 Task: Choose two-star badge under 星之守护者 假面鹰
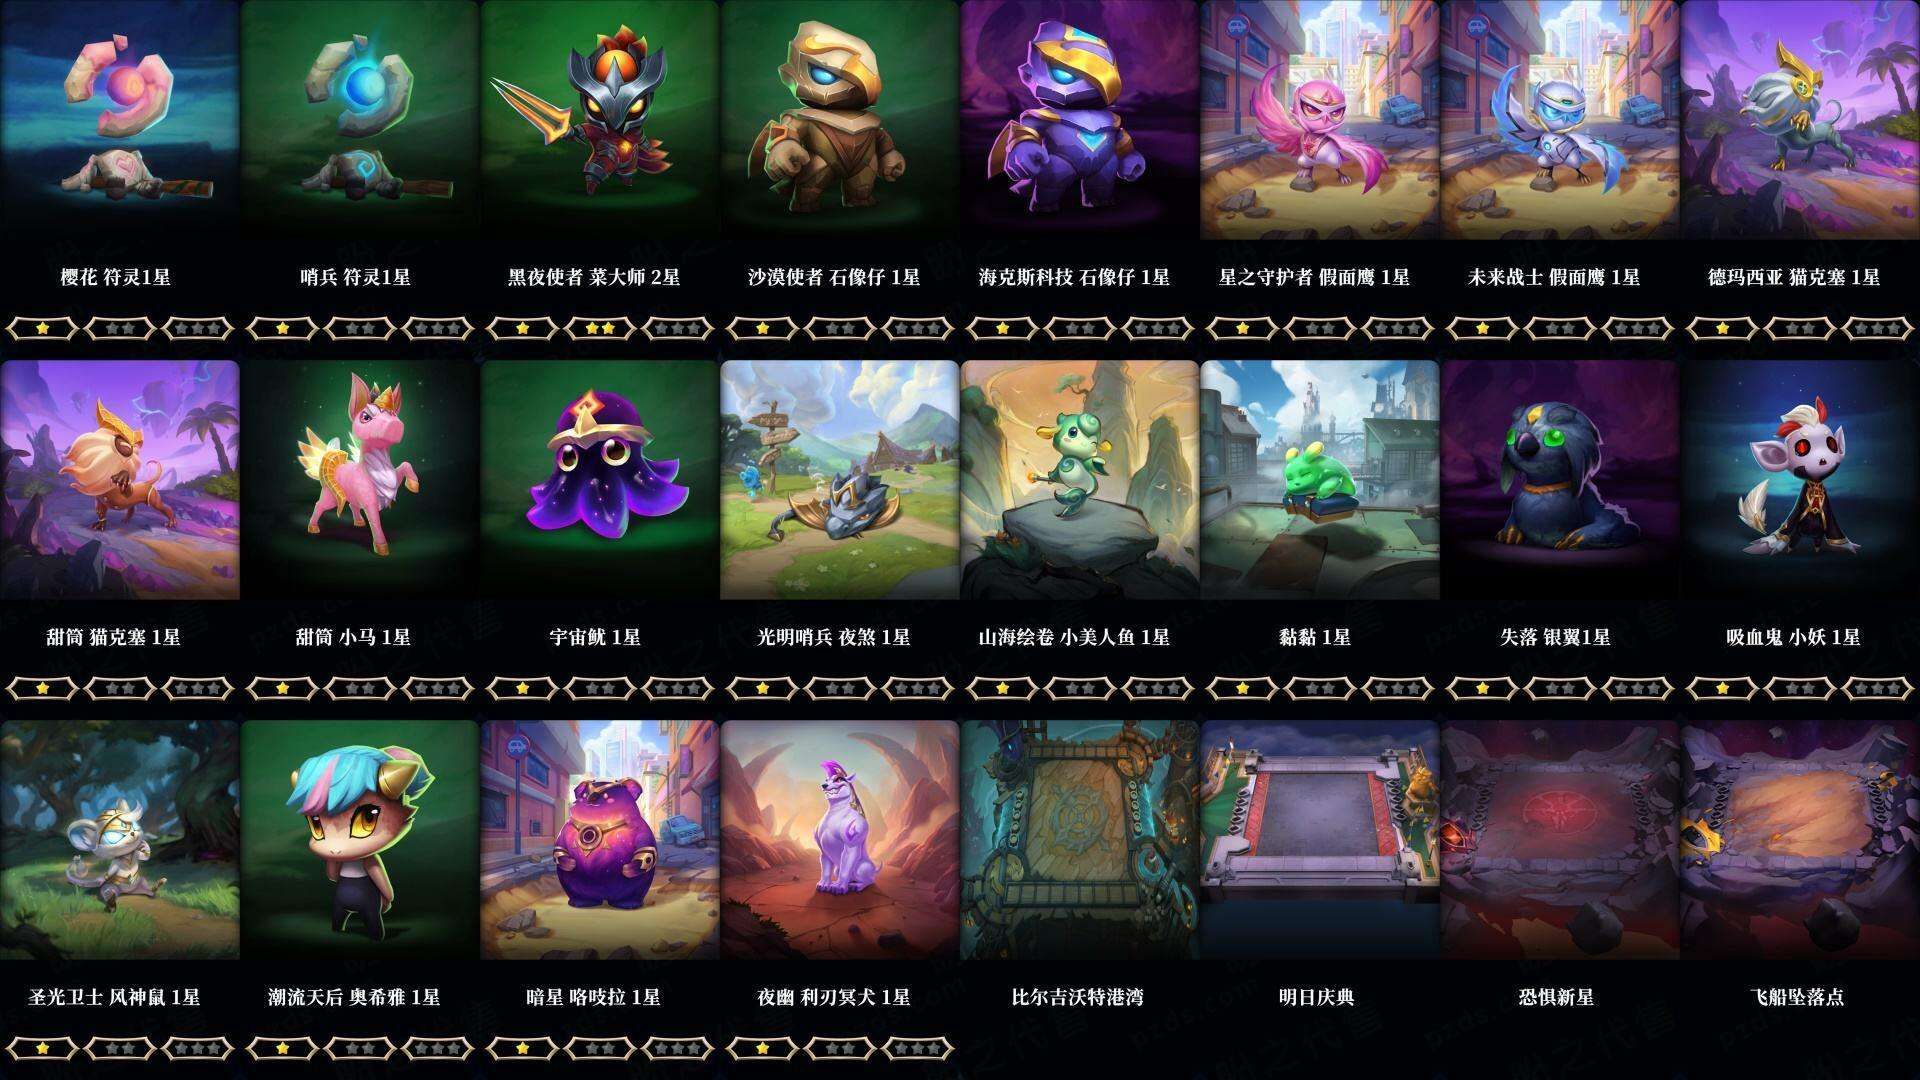coord(1319,328)
